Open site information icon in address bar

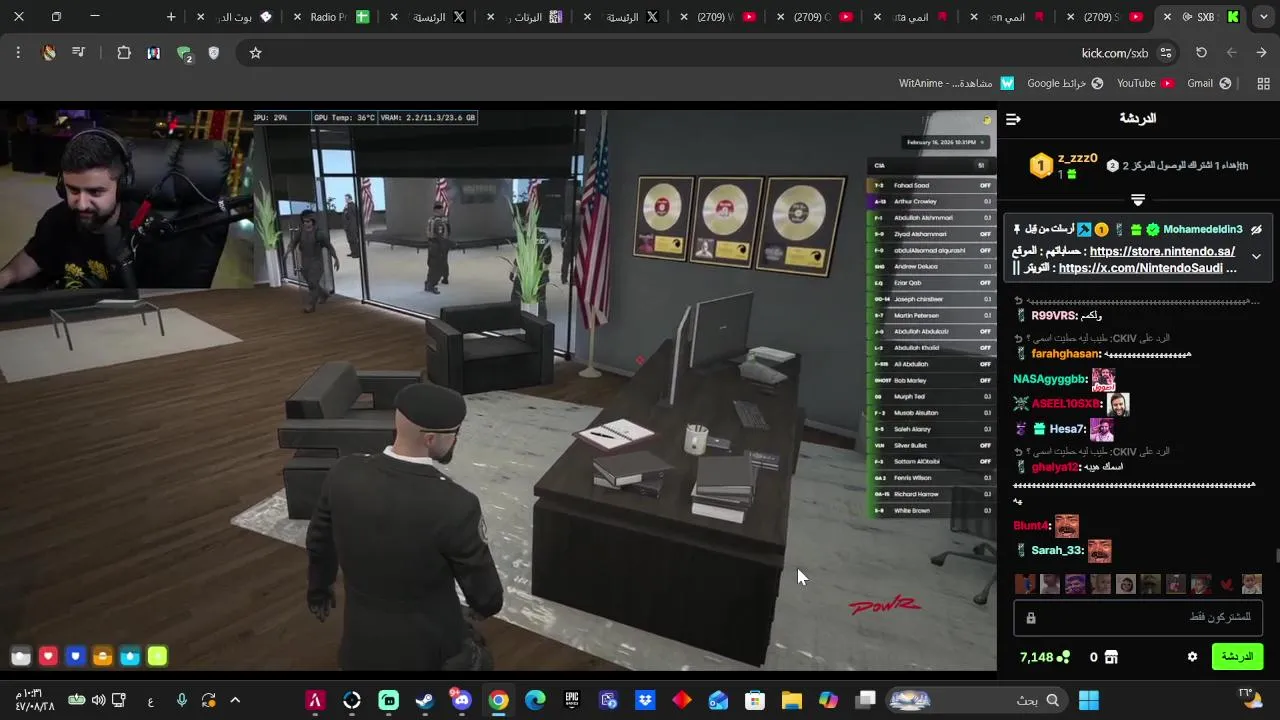pos(1165,53)
